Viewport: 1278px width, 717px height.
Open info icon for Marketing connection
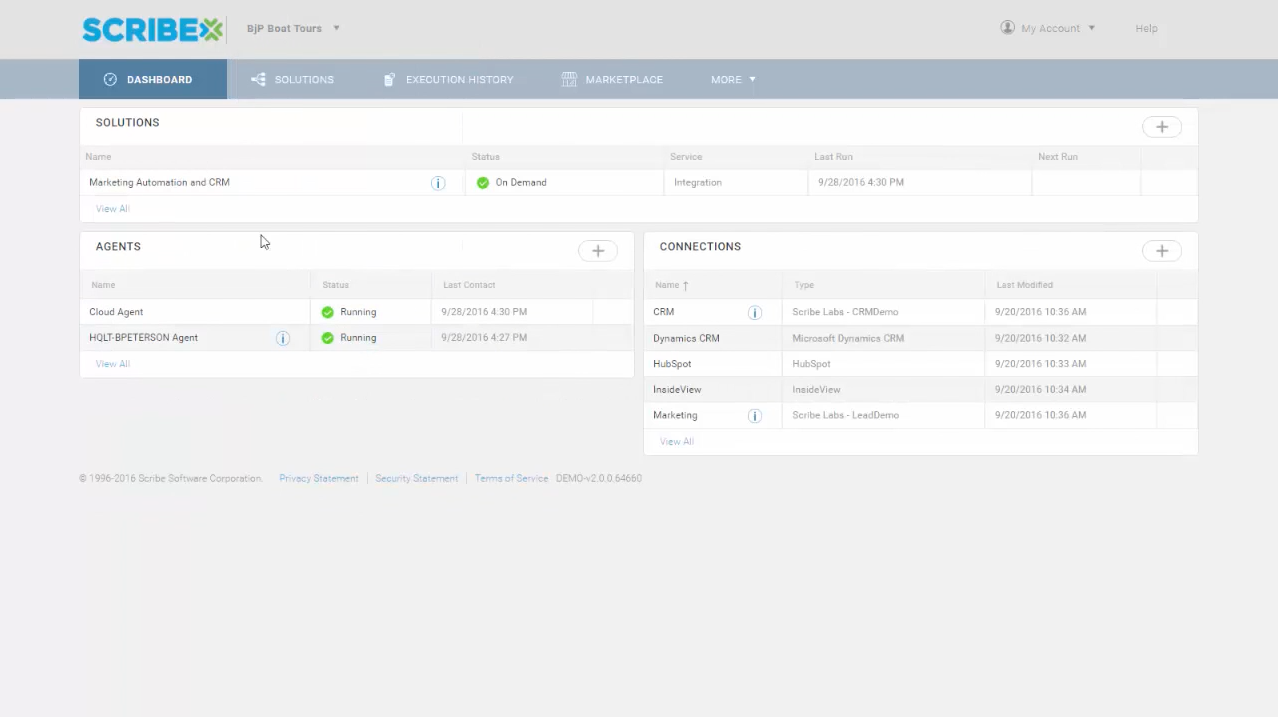click(x=755, y=416)
